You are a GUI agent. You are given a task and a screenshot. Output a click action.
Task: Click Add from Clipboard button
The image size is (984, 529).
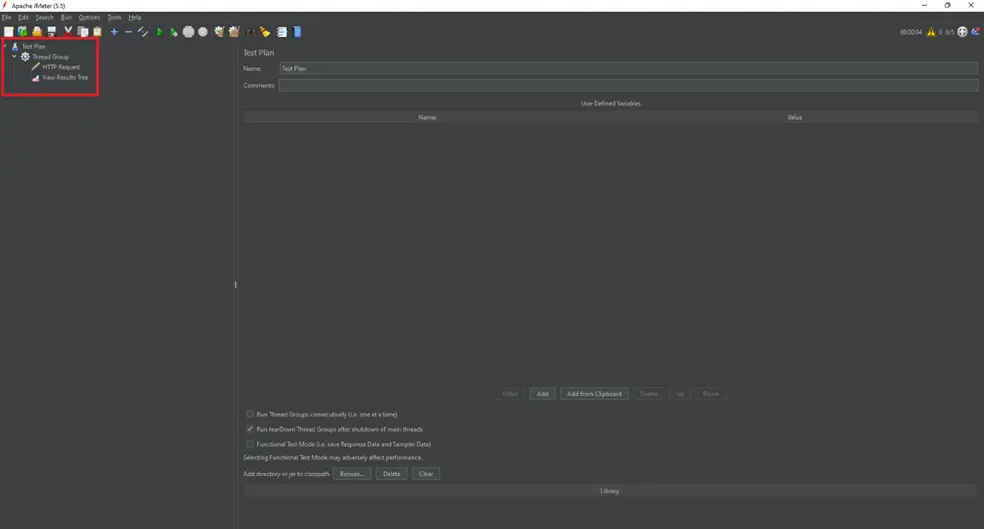pos(594,394)
